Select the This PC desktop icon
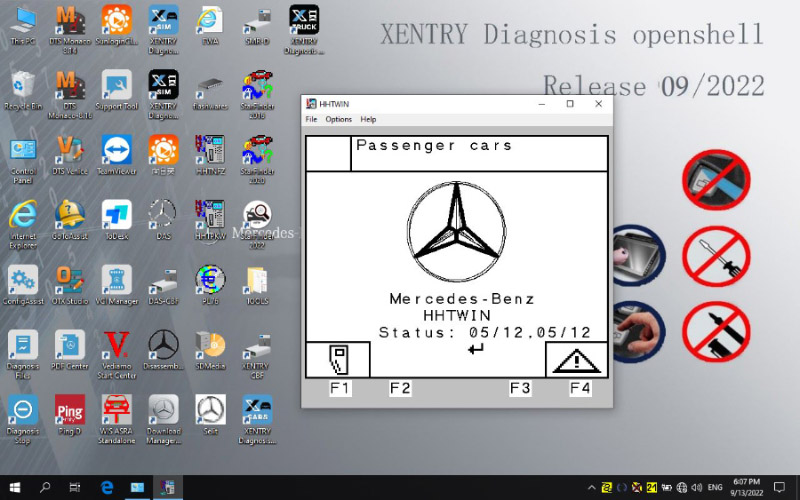This screenshot has height=500, width=800. pos(23,26)
